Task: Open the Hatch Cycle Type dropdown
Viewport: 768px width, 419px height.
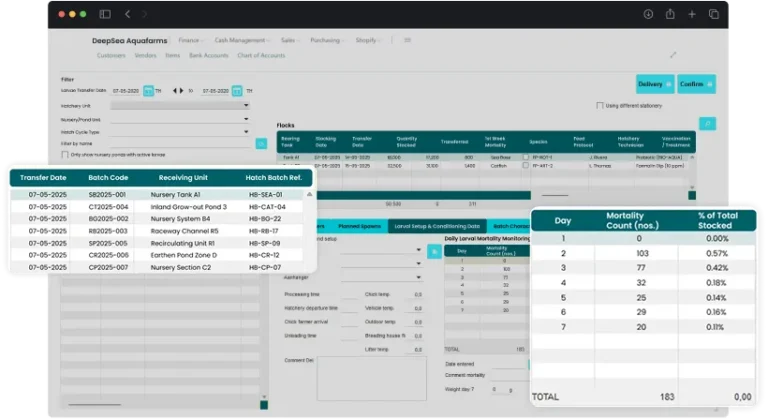Action: click(180, 132)
